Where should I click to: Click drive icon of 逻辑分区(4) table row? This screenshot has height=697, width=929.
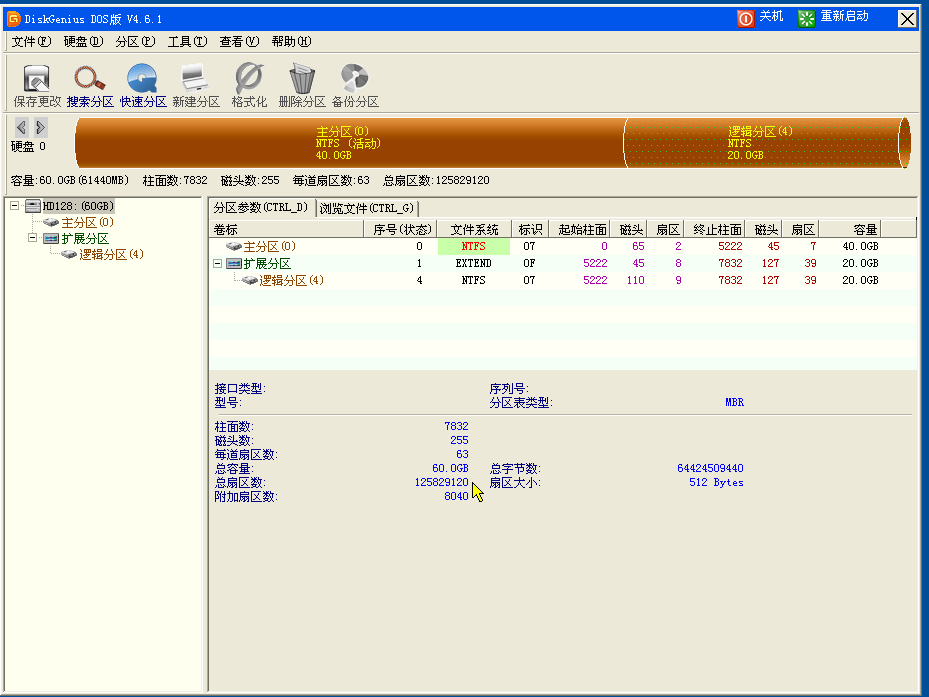(249, 280)
